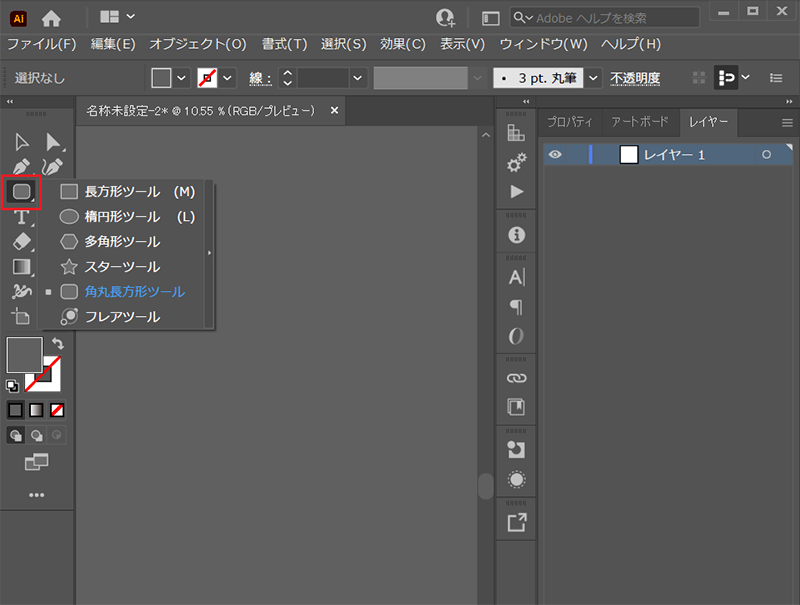Click the Rounded Rectangle tool in toolbar

point(21,192)
